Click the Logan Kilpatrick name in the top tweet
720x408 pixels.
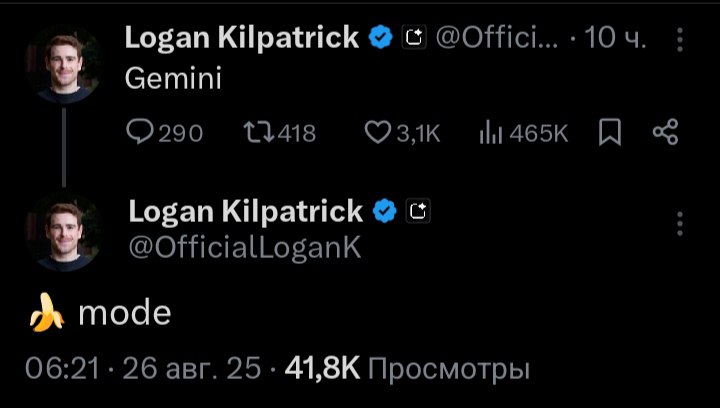coord(241,38)
